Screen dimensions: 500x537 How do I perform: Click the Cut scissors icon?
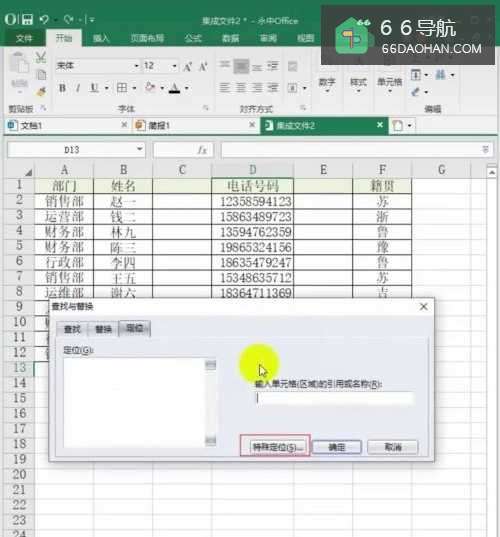[41, 57]
